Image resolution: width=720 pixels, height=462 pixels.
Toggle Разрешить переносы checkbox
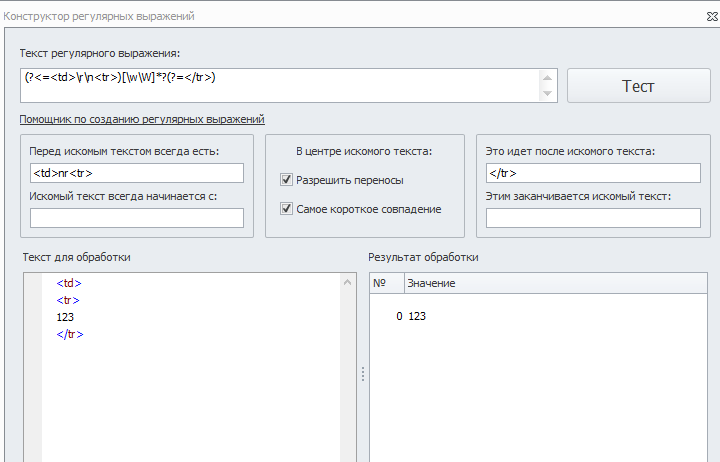click(x=287, y=180)
